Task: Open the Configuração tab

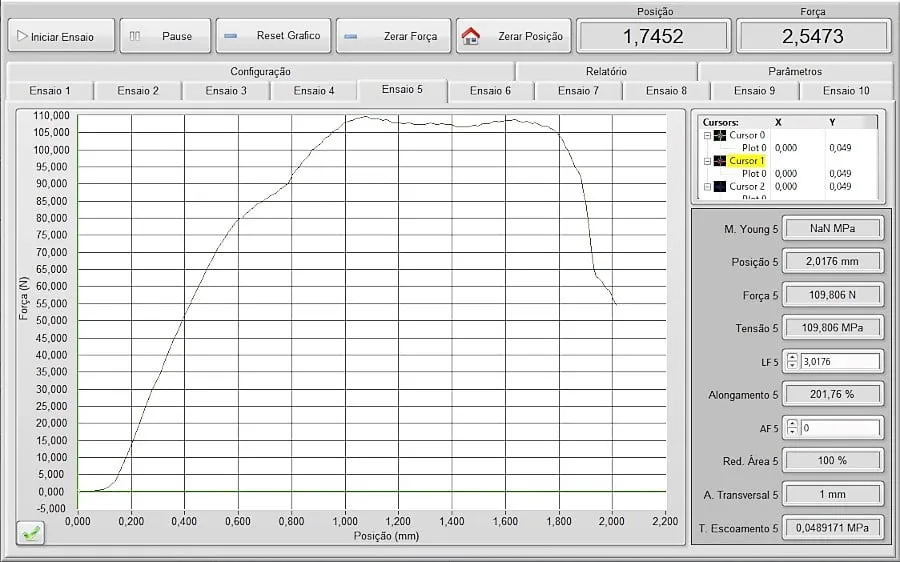Action: (260, 71)
